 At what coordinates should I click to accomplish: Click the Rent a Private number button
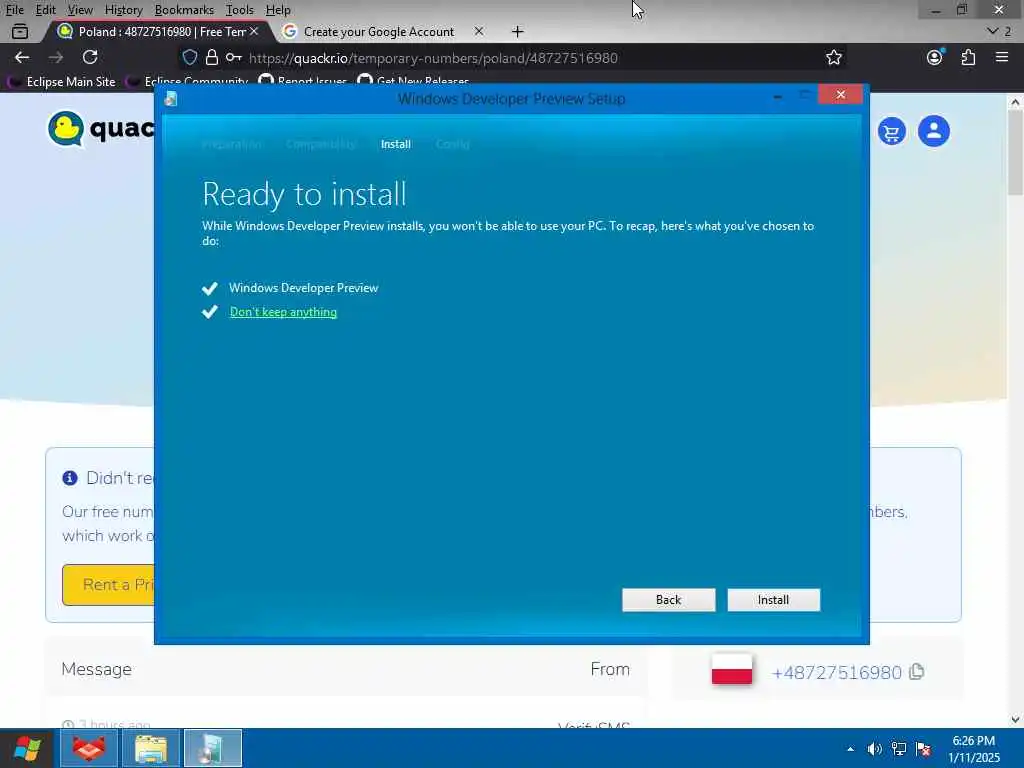pos(108,584)
